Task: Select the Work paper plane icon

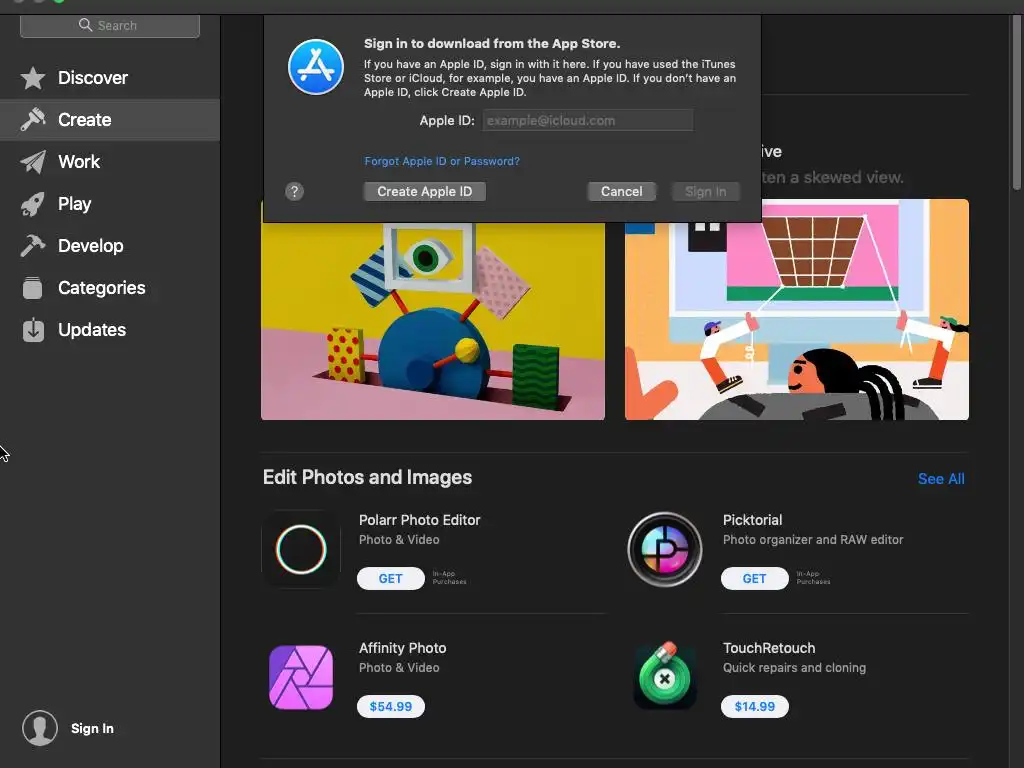Action: coord(33,162)
